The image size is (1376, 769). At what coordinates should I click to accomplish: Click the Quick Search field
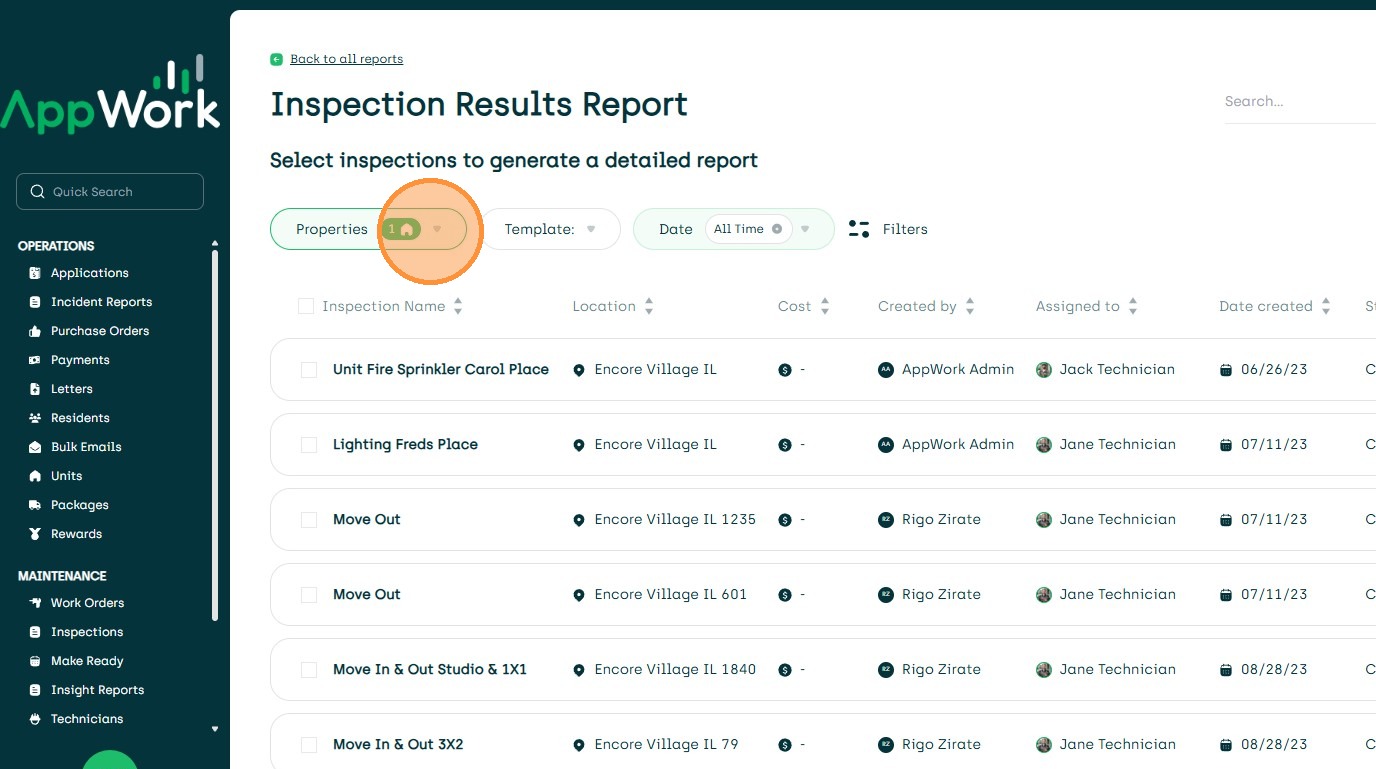(x=110, y=192)
